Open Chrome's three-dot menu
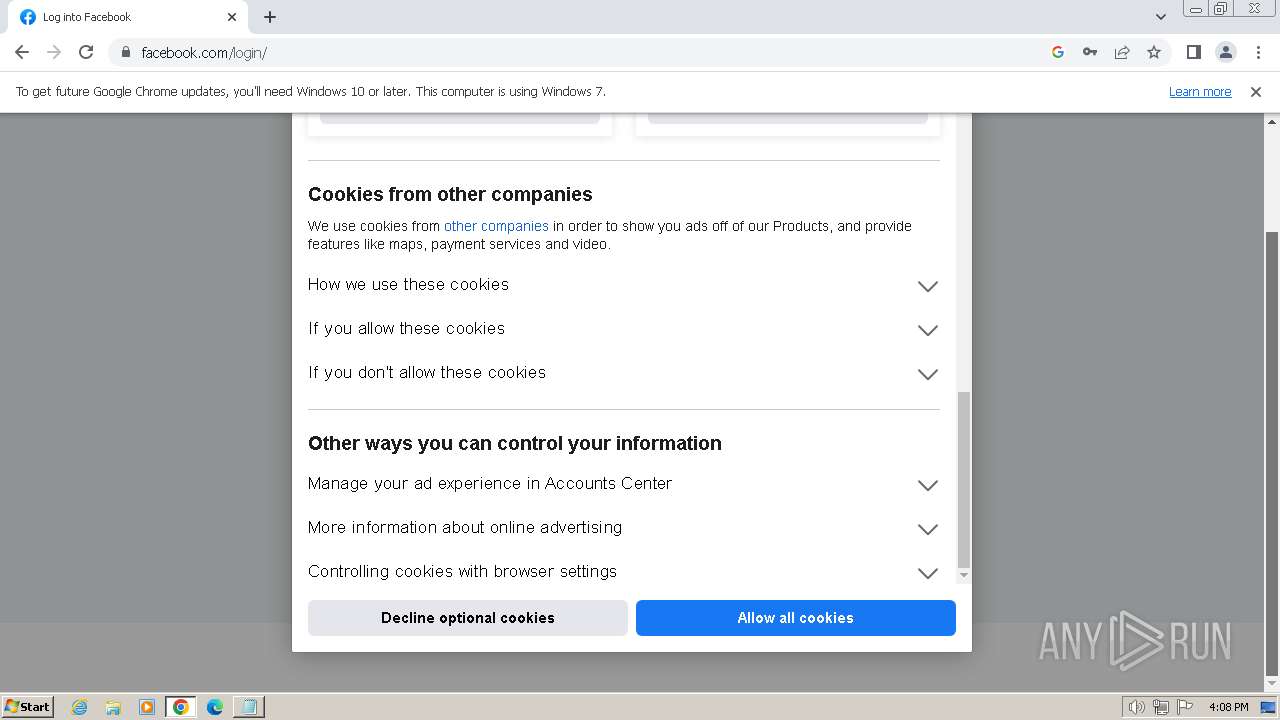1280x720 pixels. pos(1258,52)
